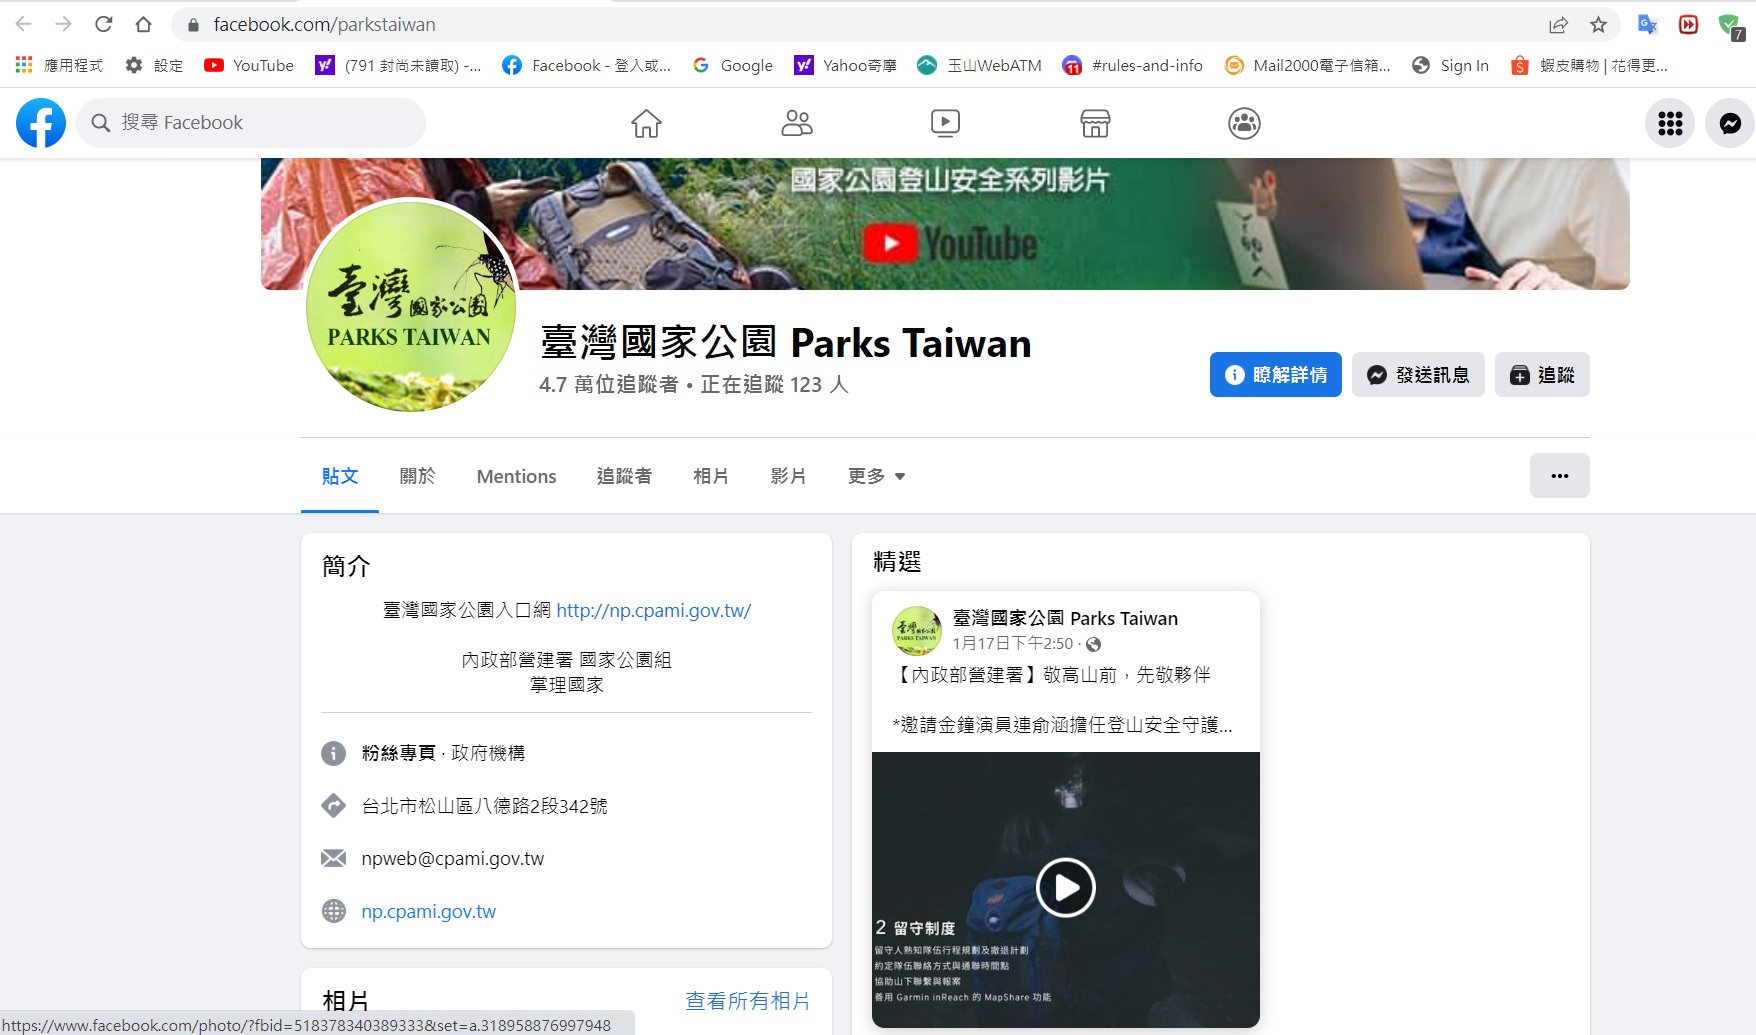This screenshot has width=1756, height=1035.
Task: Open the Watch video icon
Action: (945, 123)
